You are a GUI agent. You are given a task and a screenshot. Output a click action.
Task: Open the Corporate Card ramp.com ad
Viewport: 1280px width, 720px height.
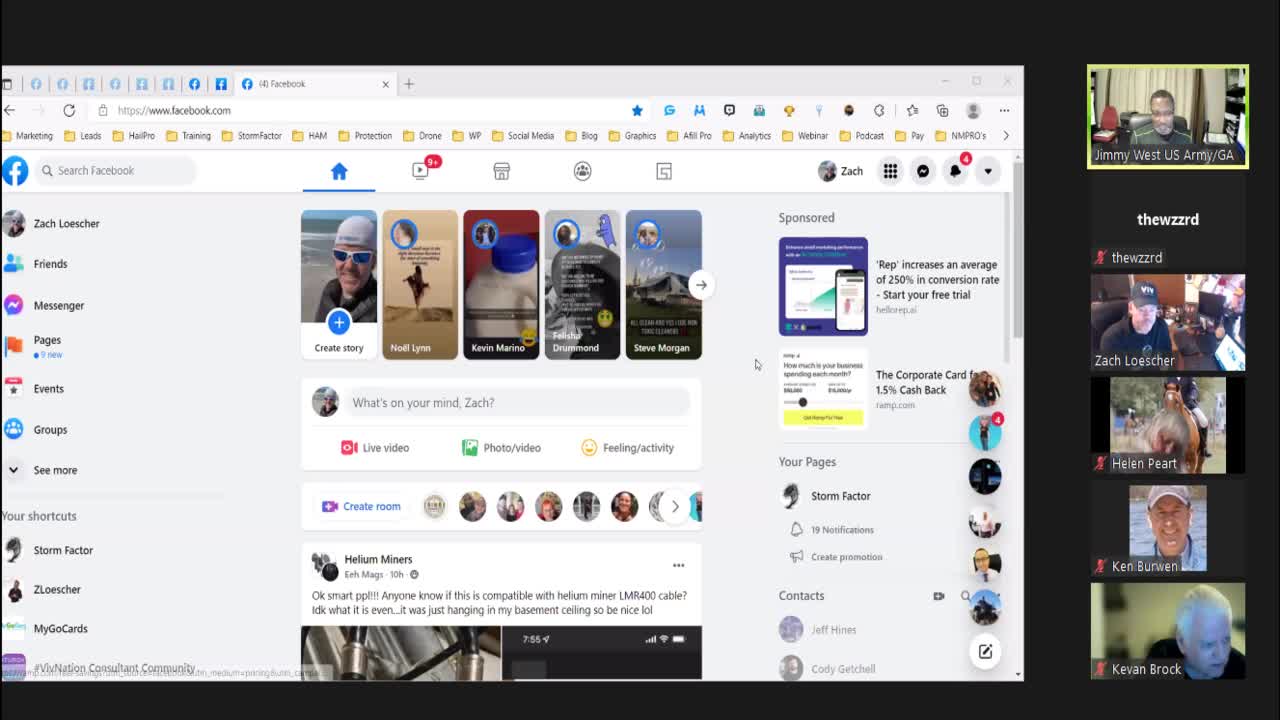890,389
